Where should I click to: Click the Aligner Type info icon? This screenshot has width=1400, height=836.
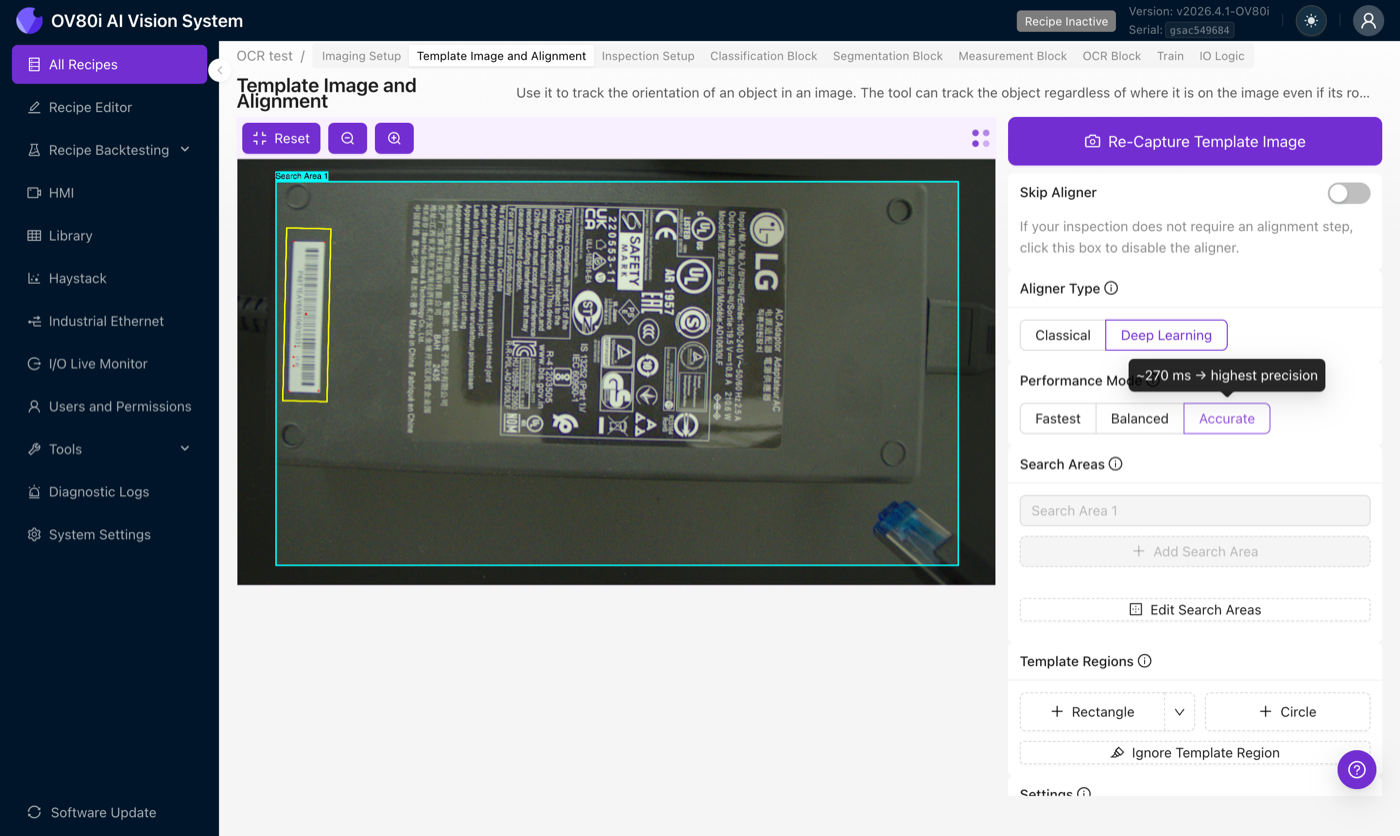point(1111,288)
